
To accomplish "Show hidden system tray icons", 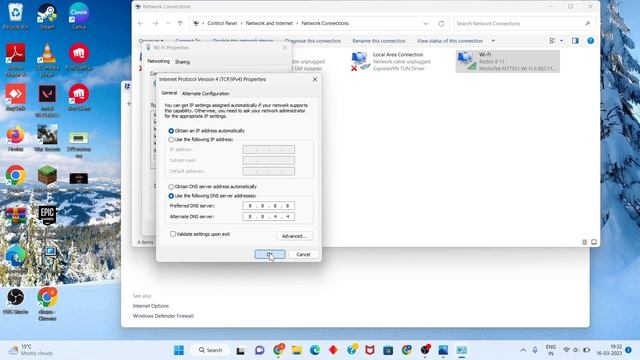I will [x=523, y=350].
